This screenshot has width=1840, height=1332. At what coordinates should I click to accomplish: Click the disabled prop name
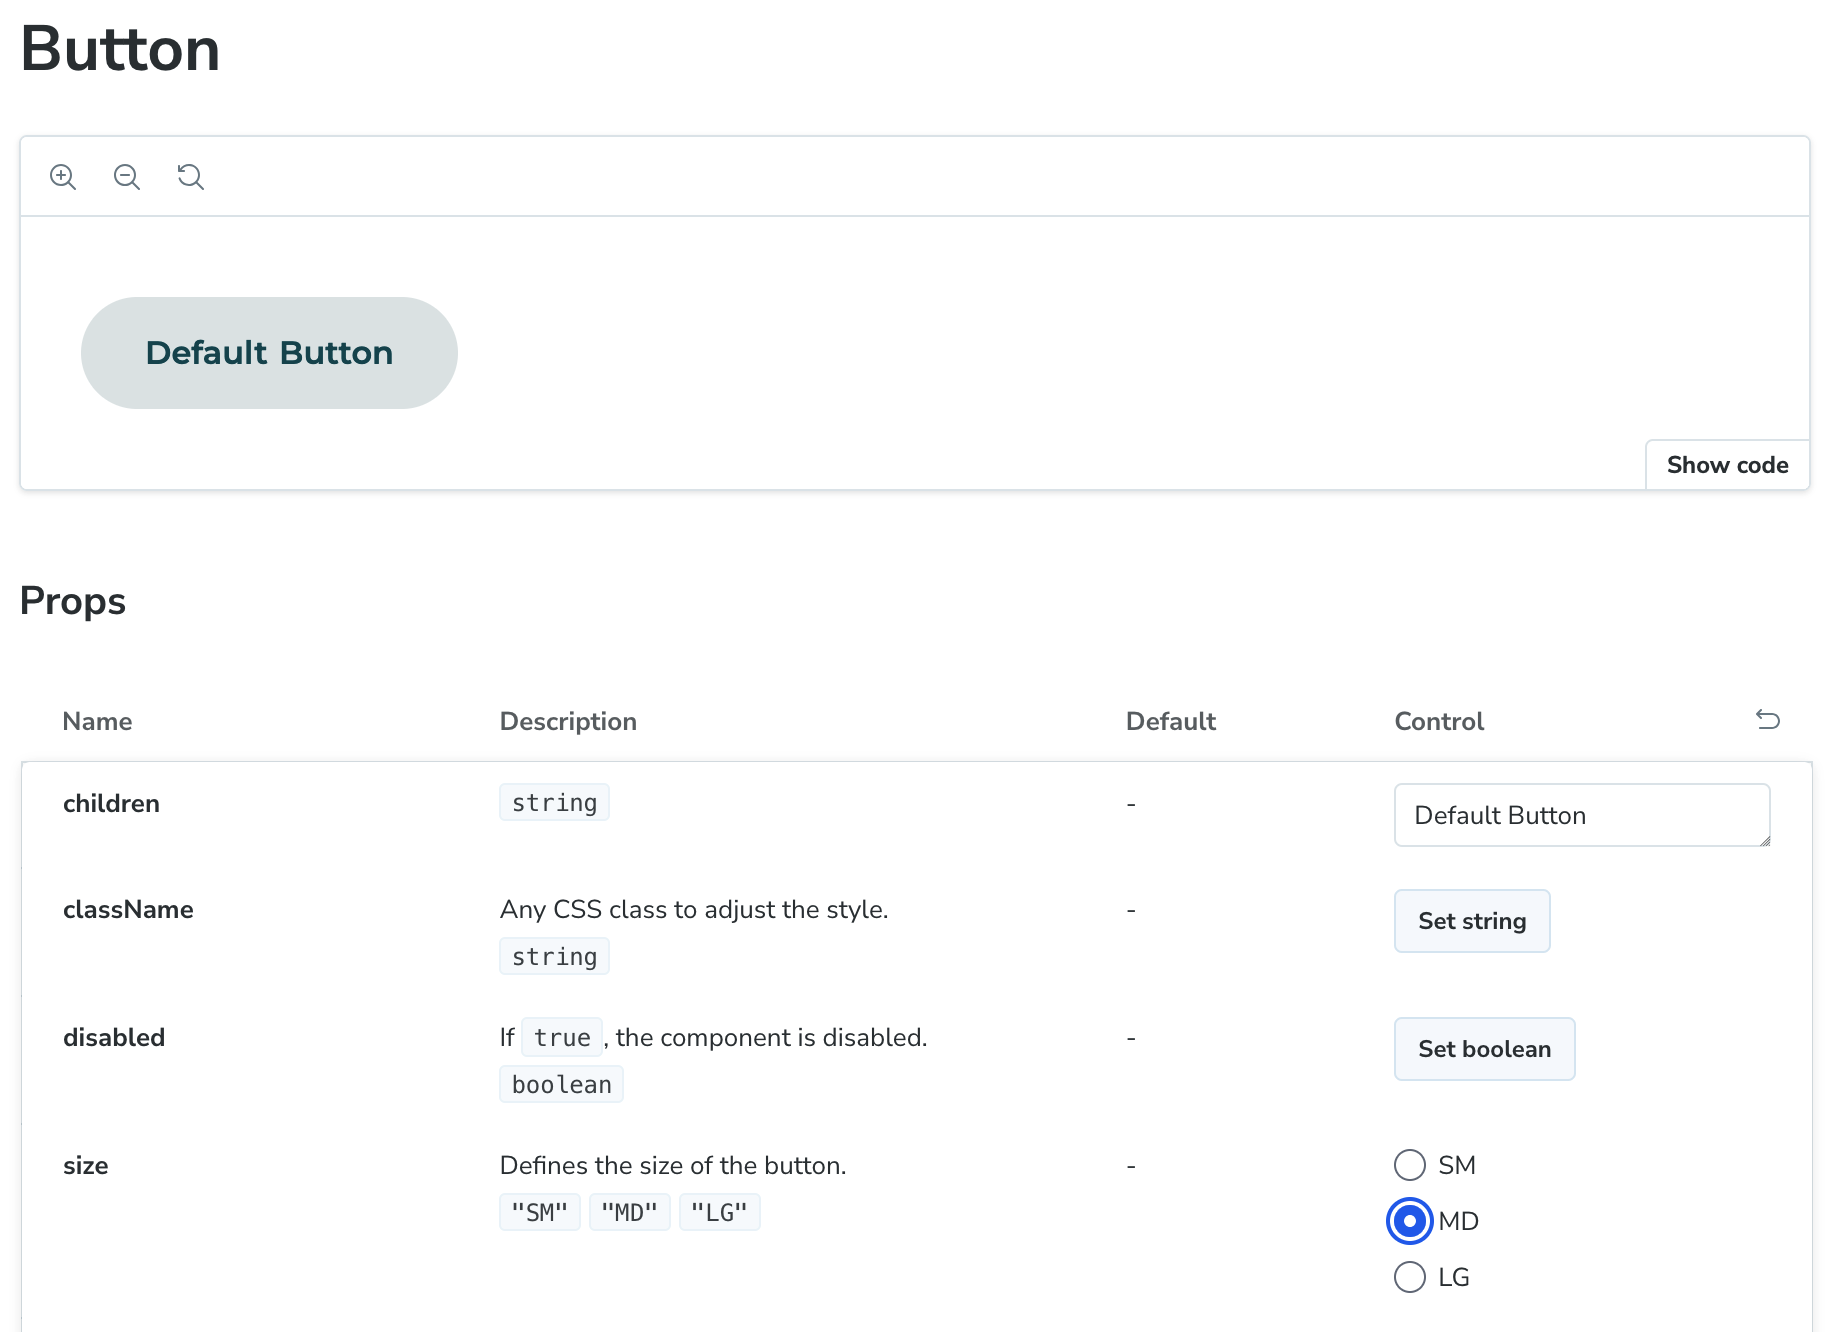pyautogui.click(x=114, y=1037)
